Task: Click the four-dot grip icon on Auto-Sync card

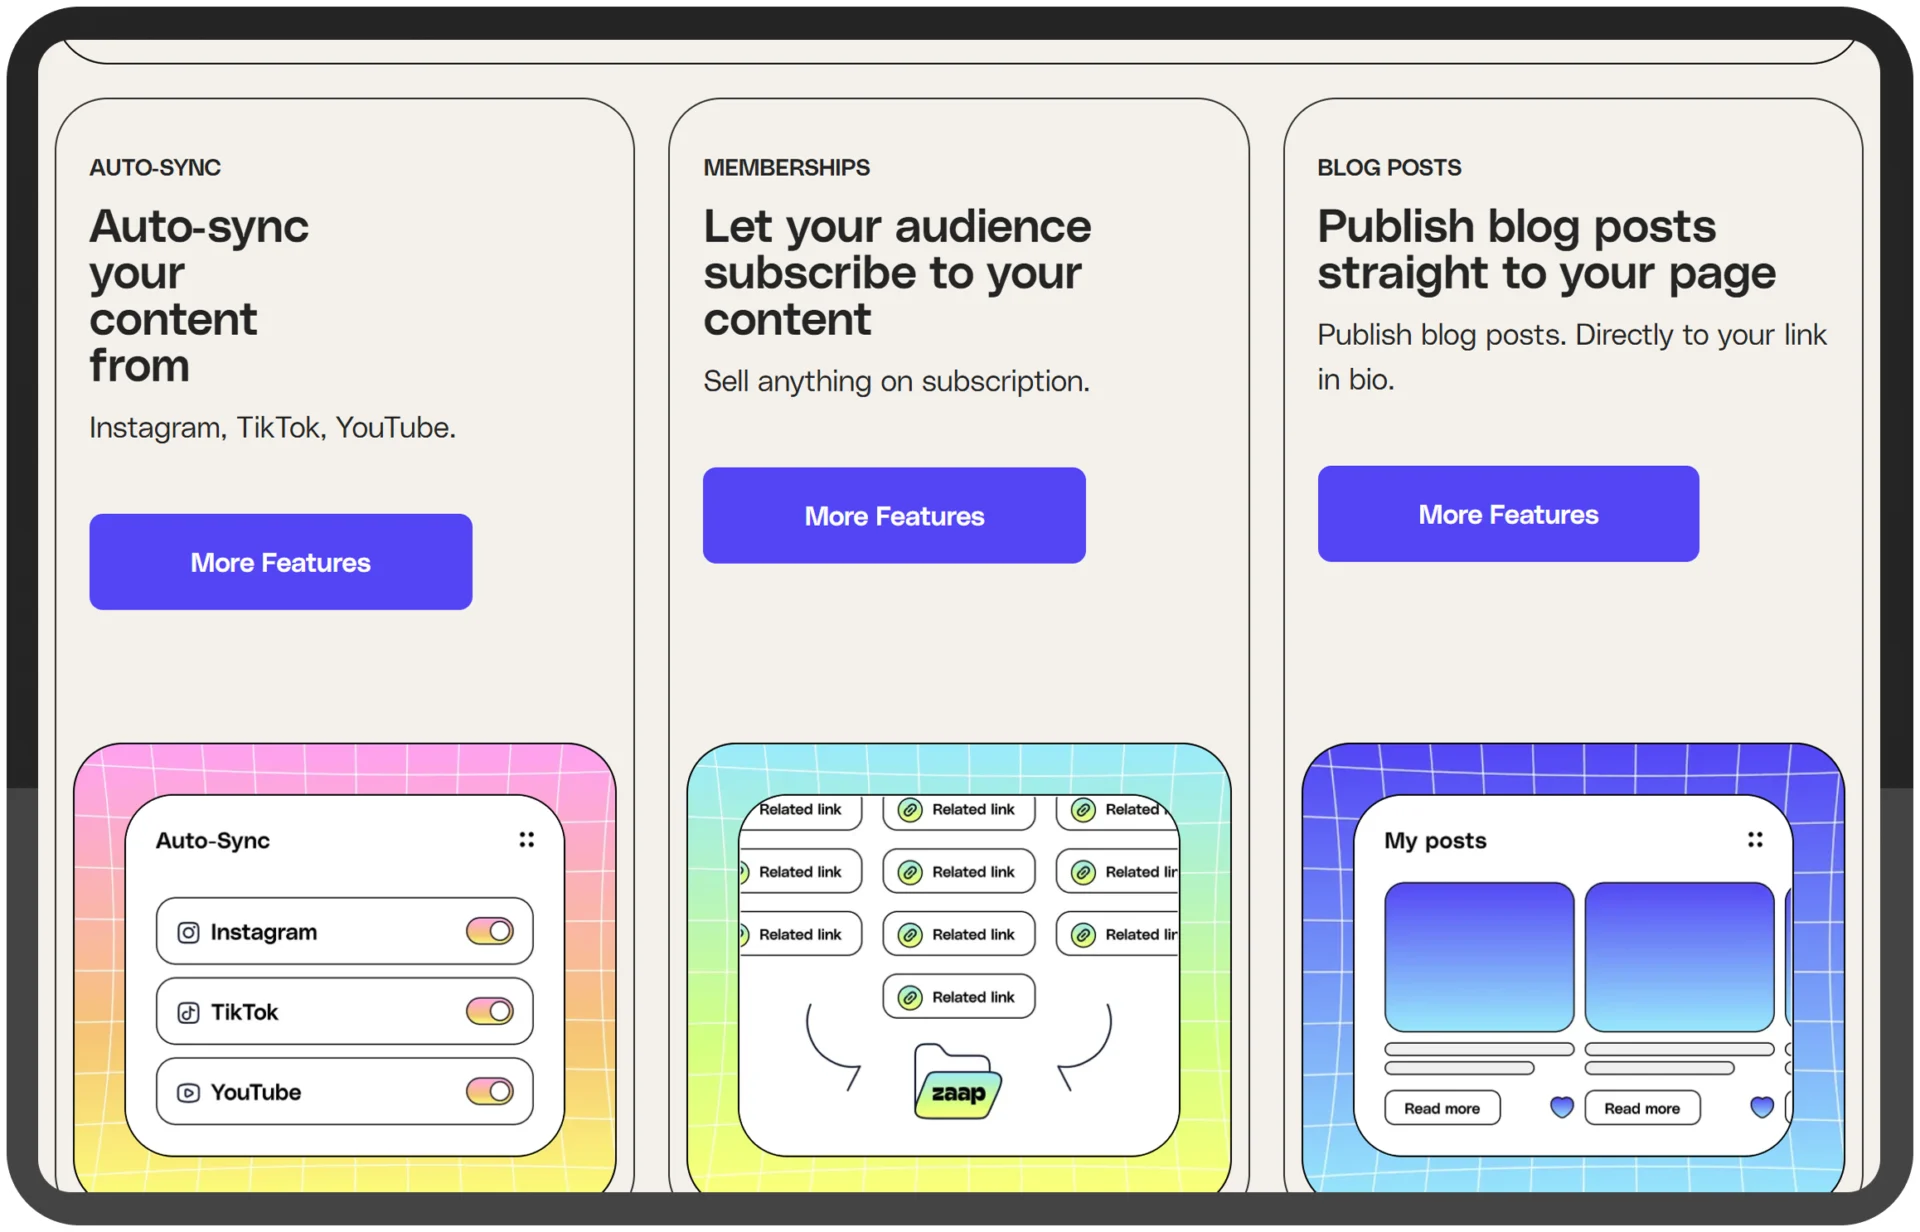Action: pyautogui.click(x=526, y=840)
